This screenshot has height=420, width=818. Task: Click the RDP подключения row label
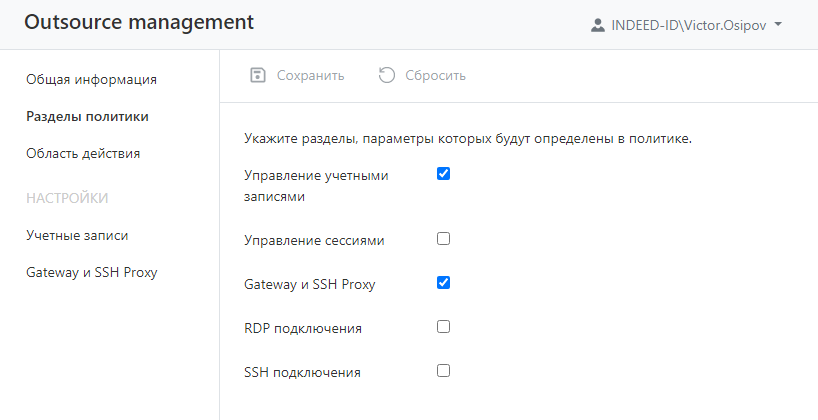pos(303,328)
